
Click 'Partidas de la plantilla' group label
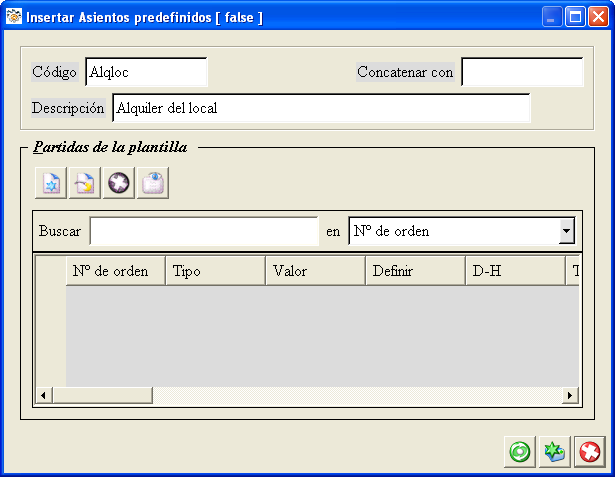[110, 147]
